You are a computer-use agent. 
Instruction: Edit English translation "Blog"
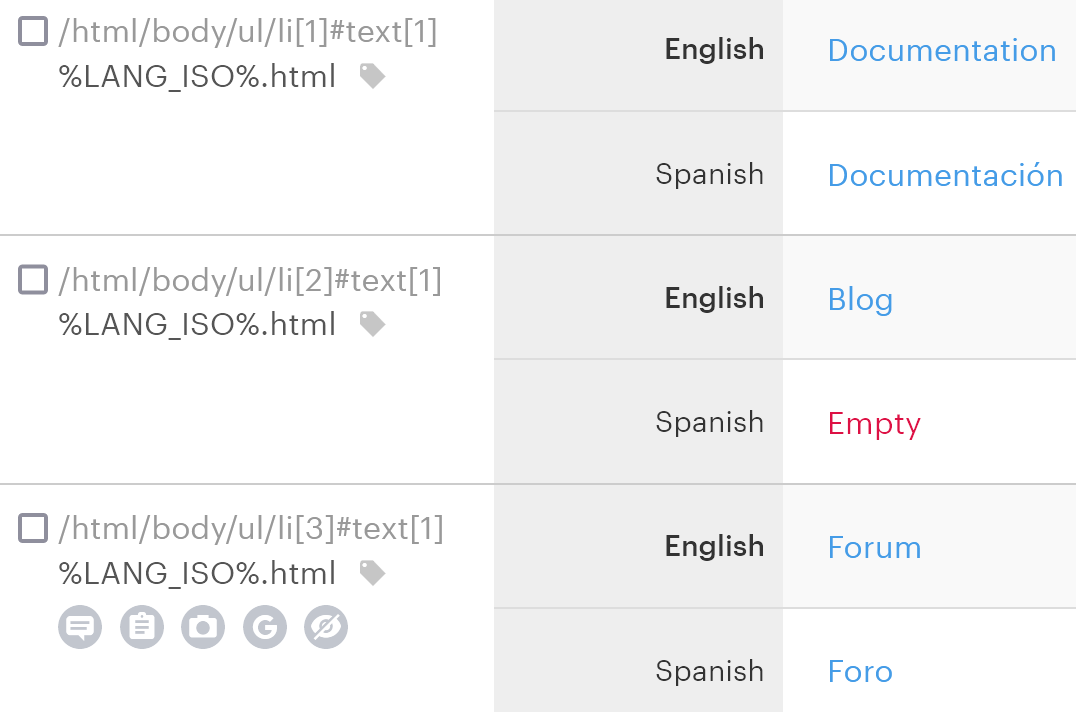pos(860,299)
